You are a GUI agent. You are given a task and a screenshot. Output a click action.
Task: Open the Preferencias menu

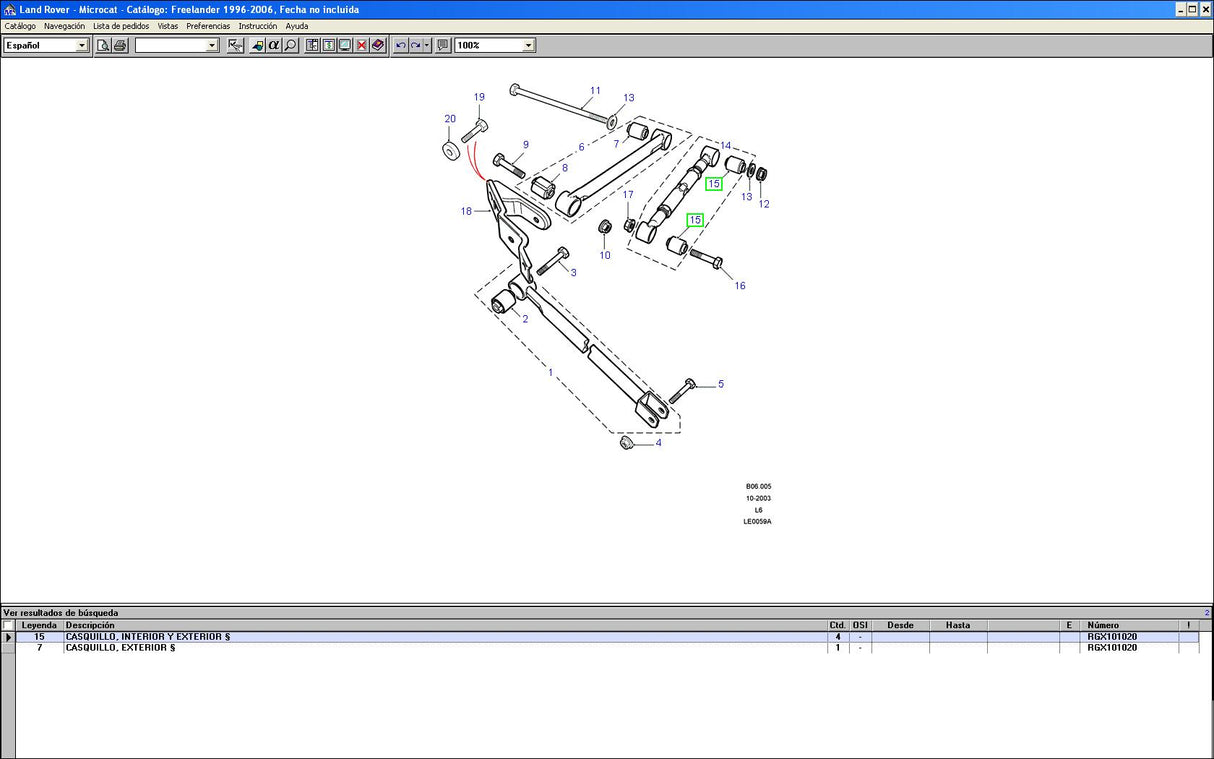coord(208,26)
